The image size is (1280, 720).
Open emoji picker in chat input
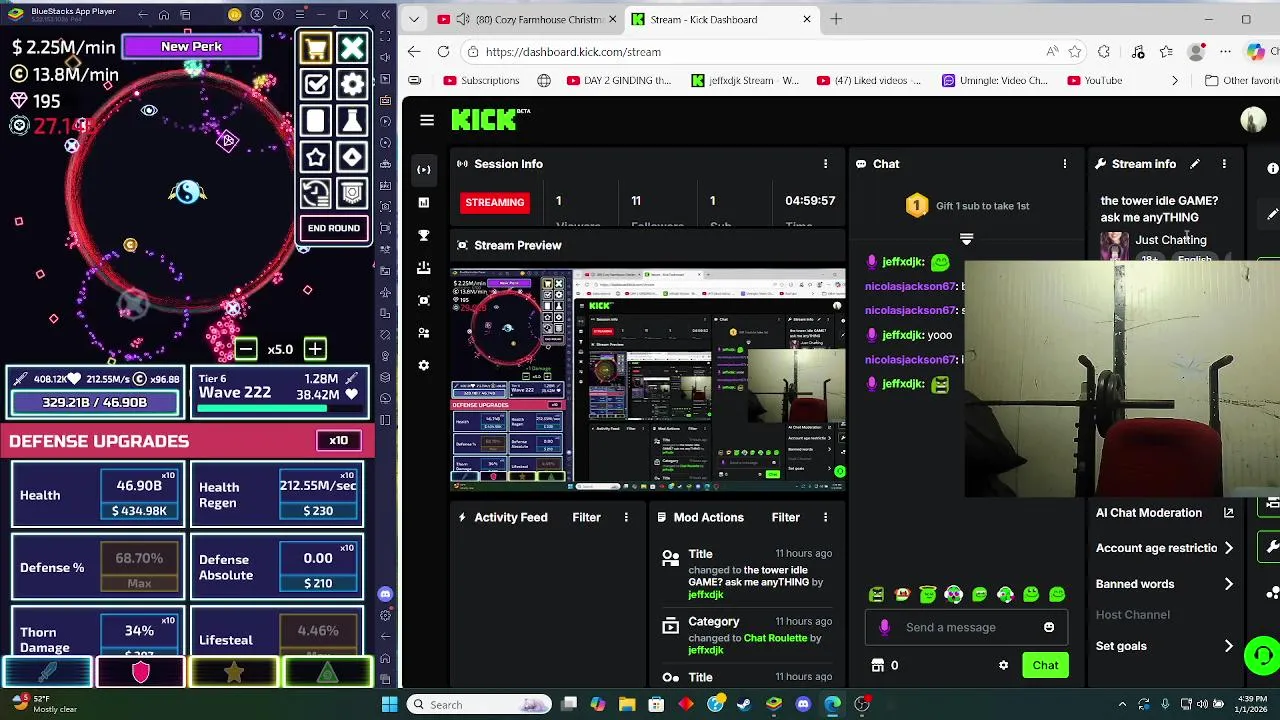1049,627
